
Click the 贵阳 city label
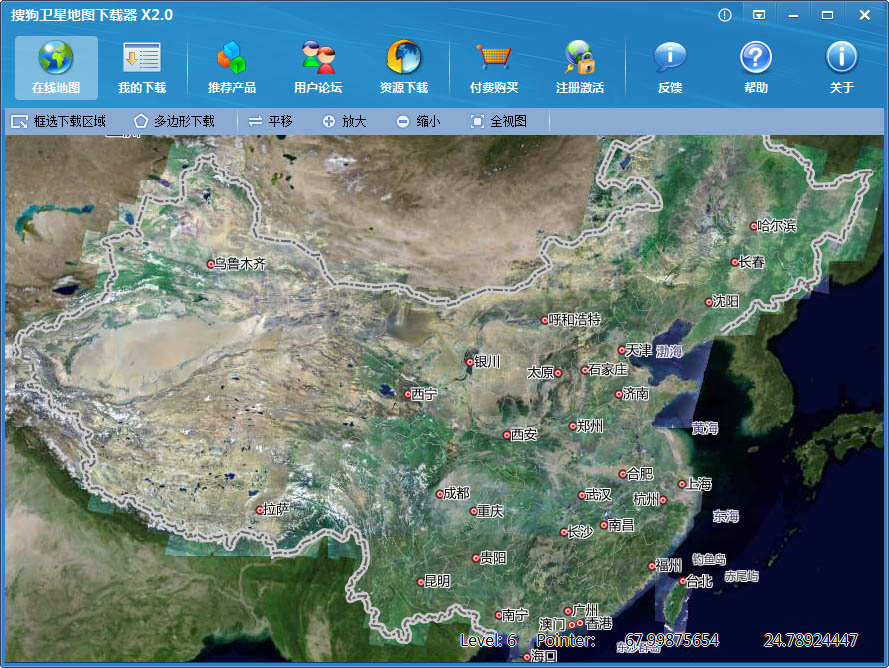pyautogui.click(x=493, y=558)
